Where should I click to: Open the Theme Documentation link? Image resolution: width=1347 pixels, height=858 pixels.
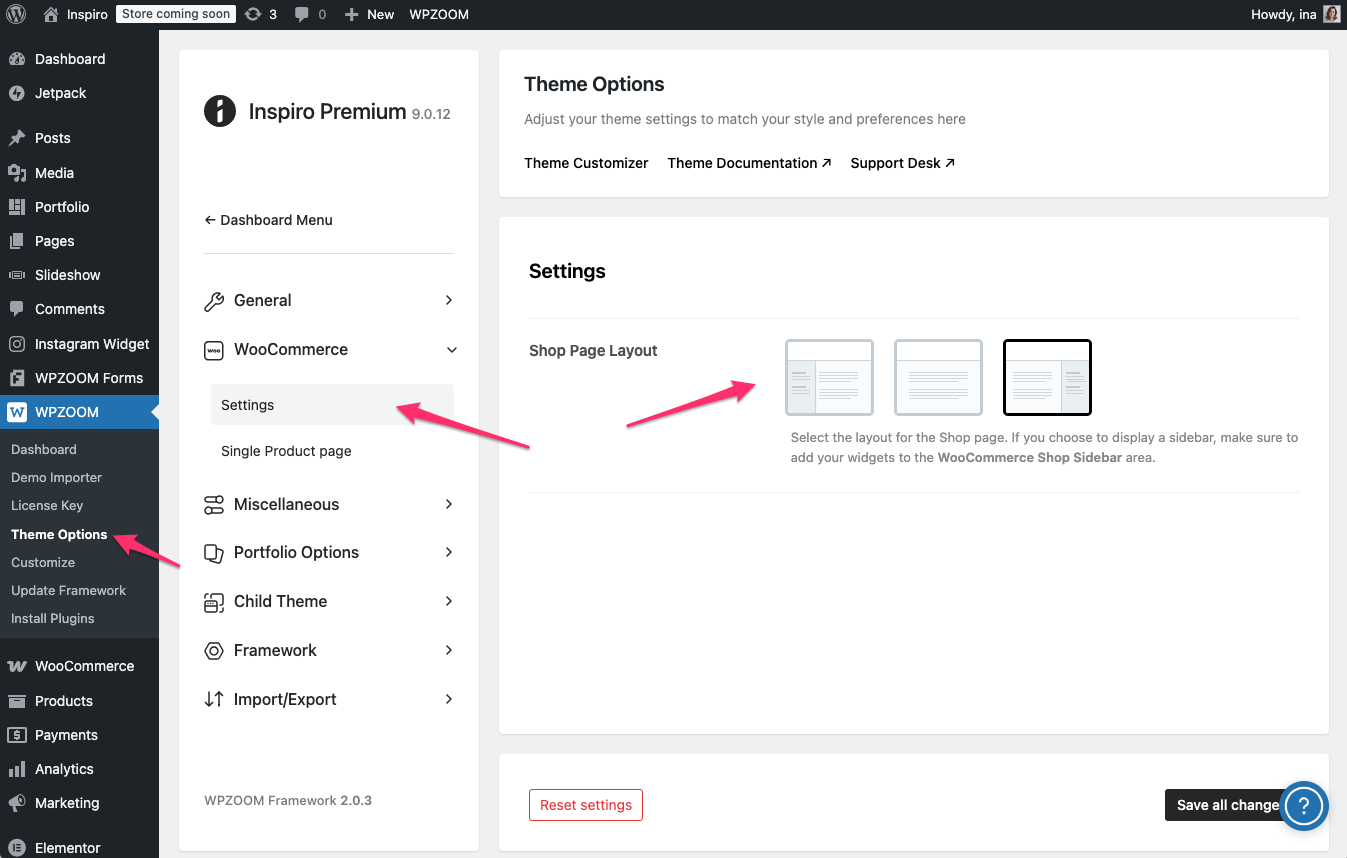[749, 163]
